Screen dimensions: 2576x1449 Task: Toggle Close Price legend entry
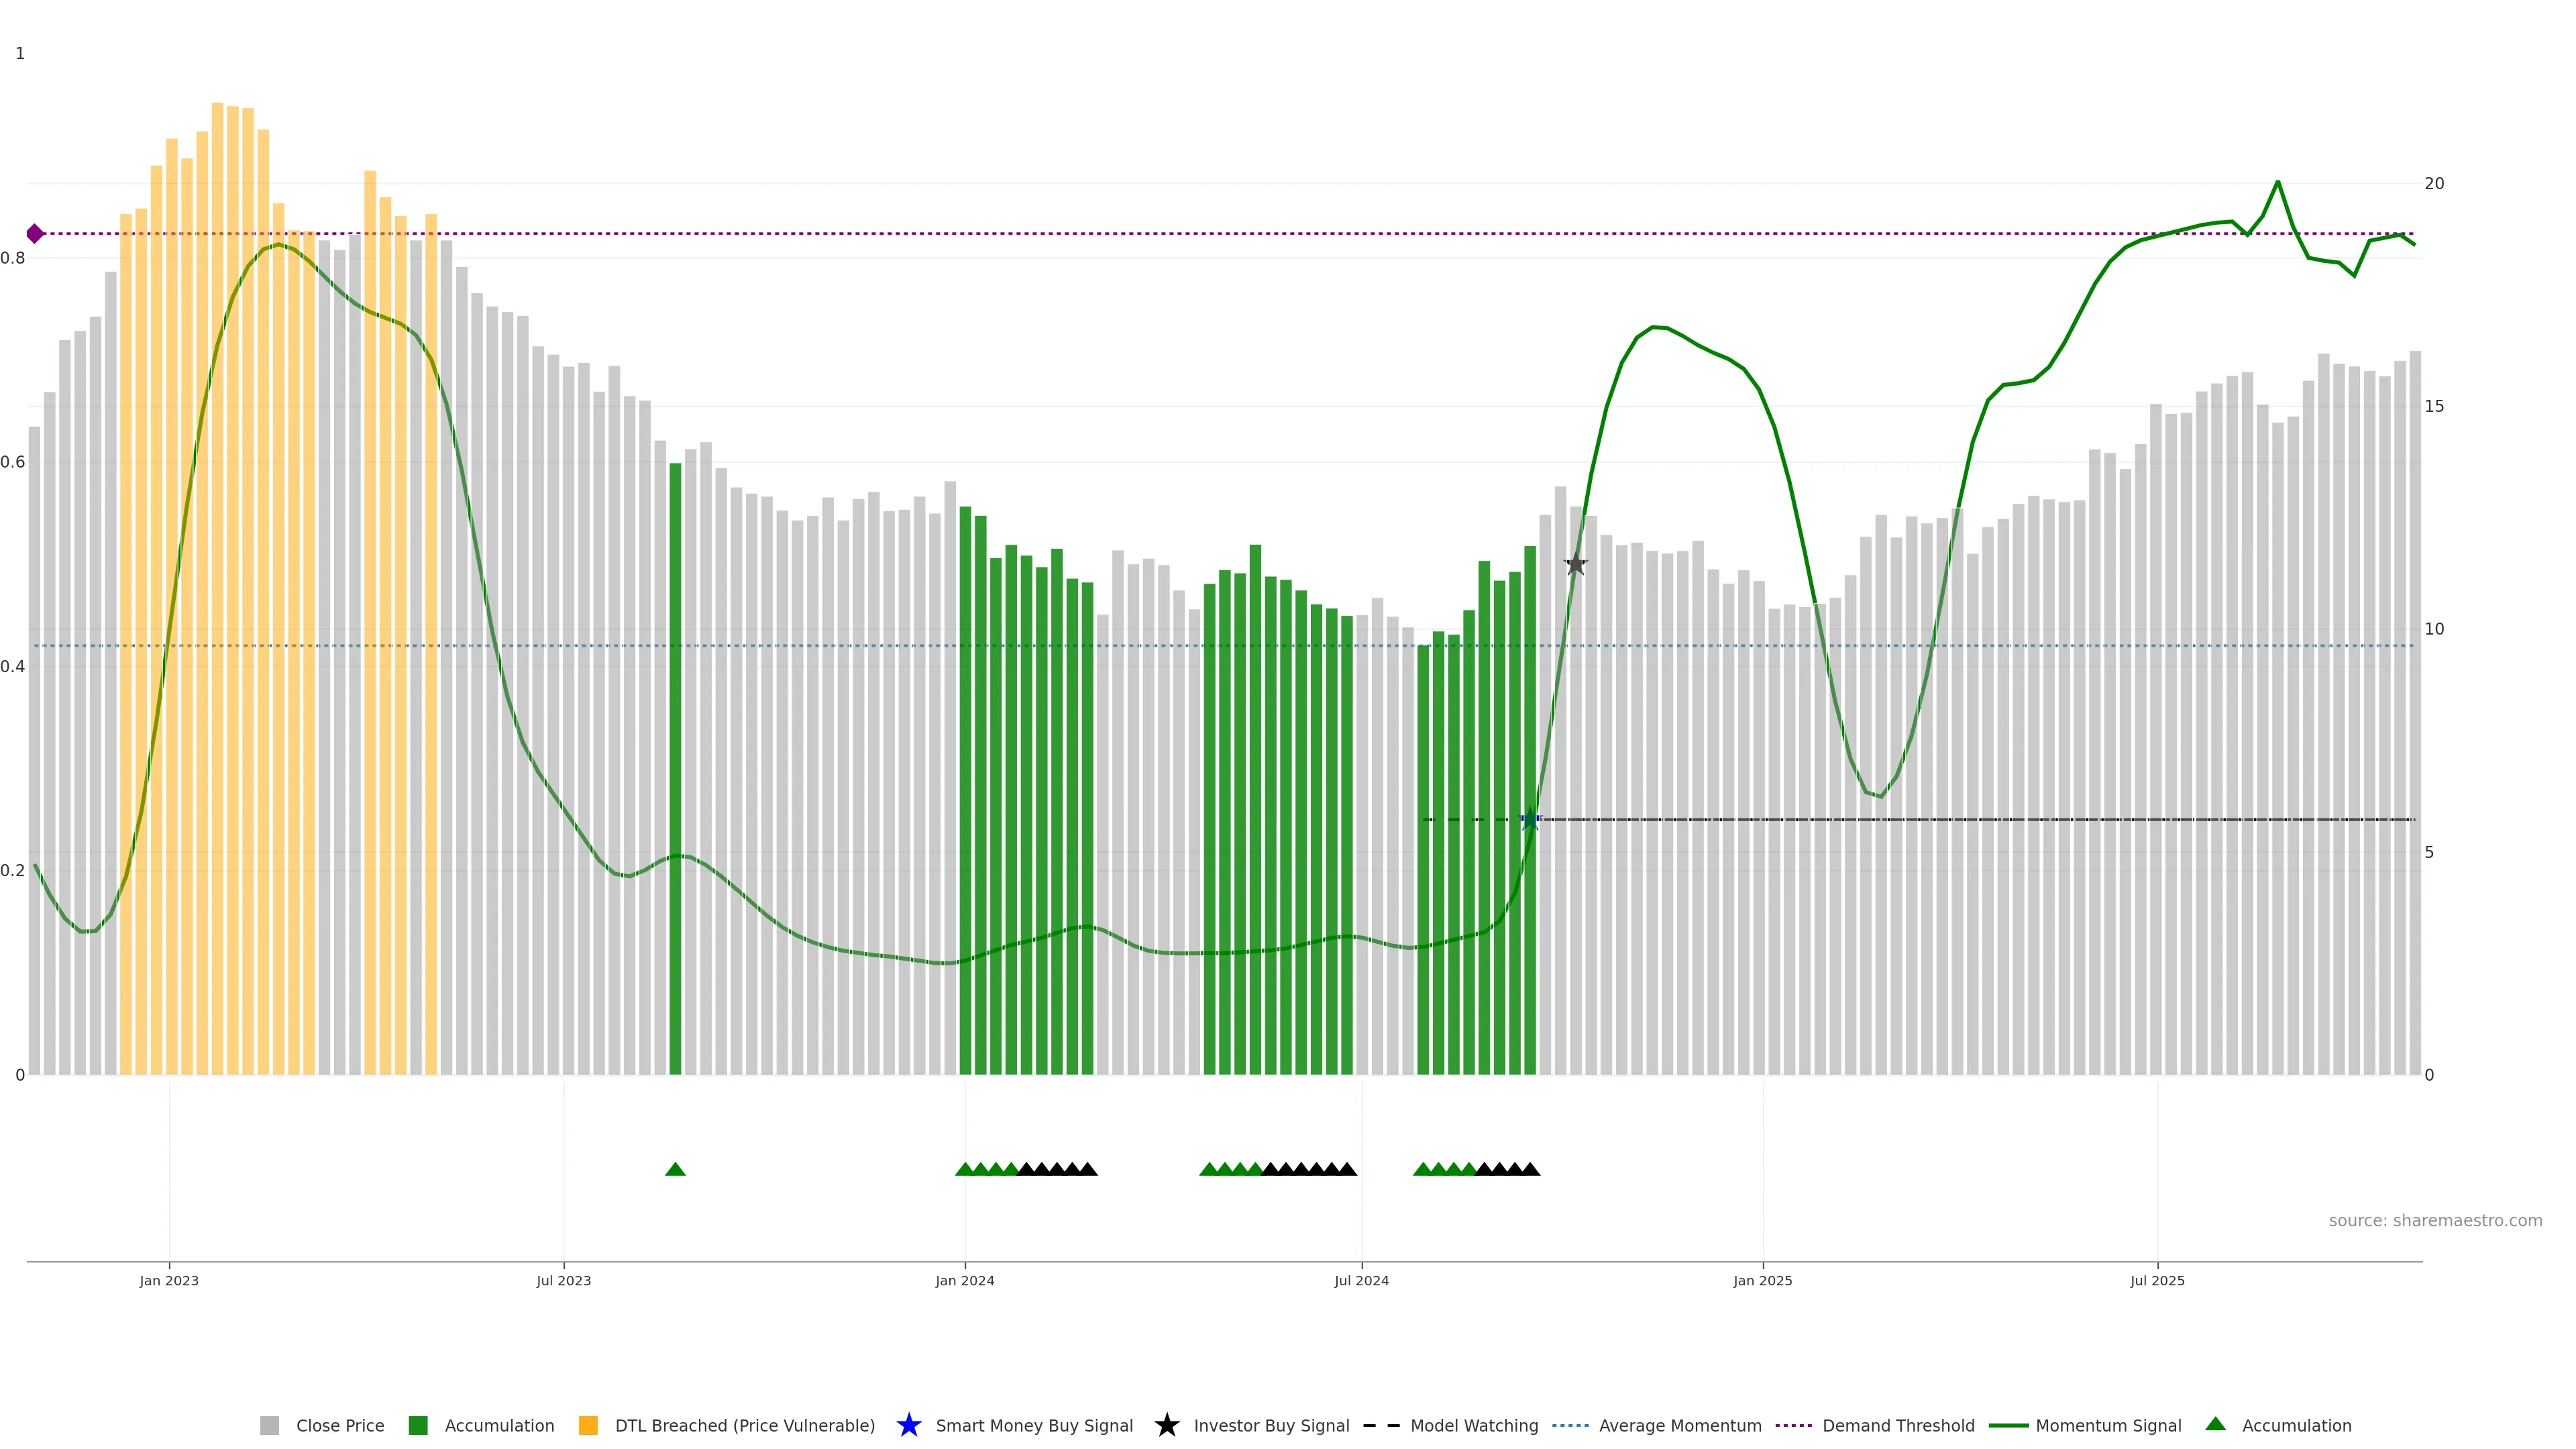339,1425
